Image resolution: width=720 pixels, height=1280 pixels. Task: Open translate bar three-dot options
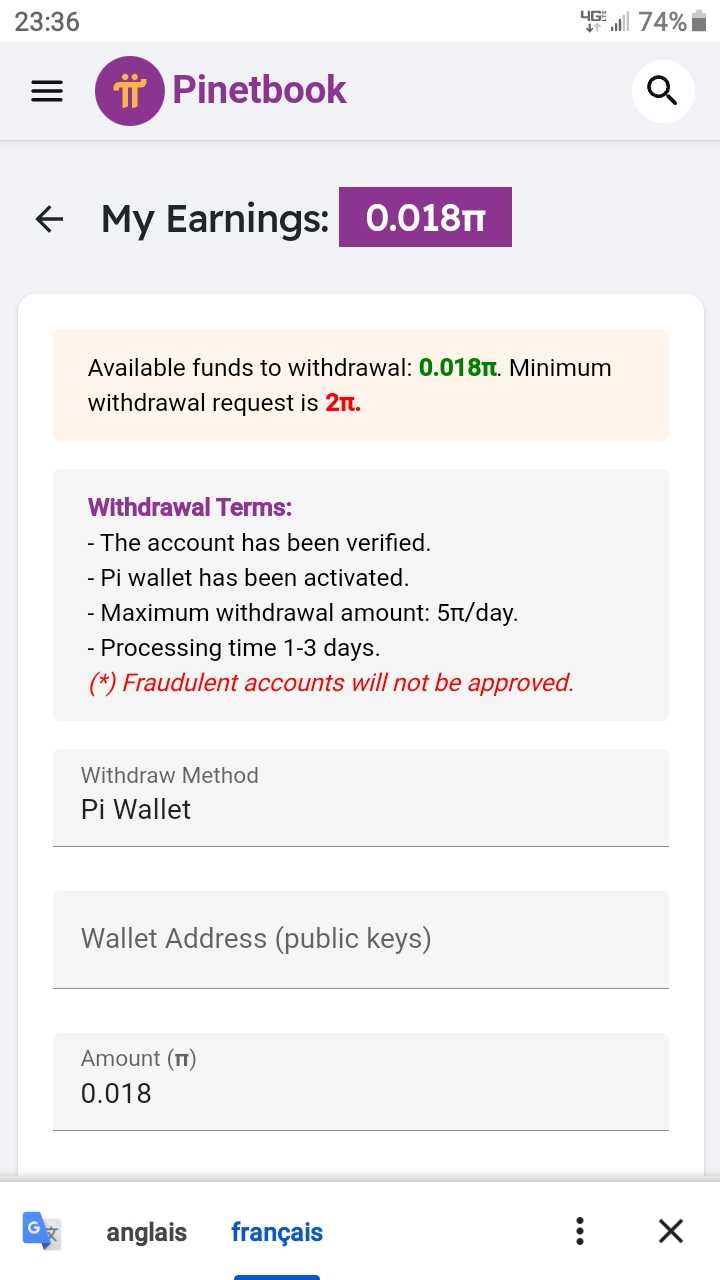[x=580, y=1231]
